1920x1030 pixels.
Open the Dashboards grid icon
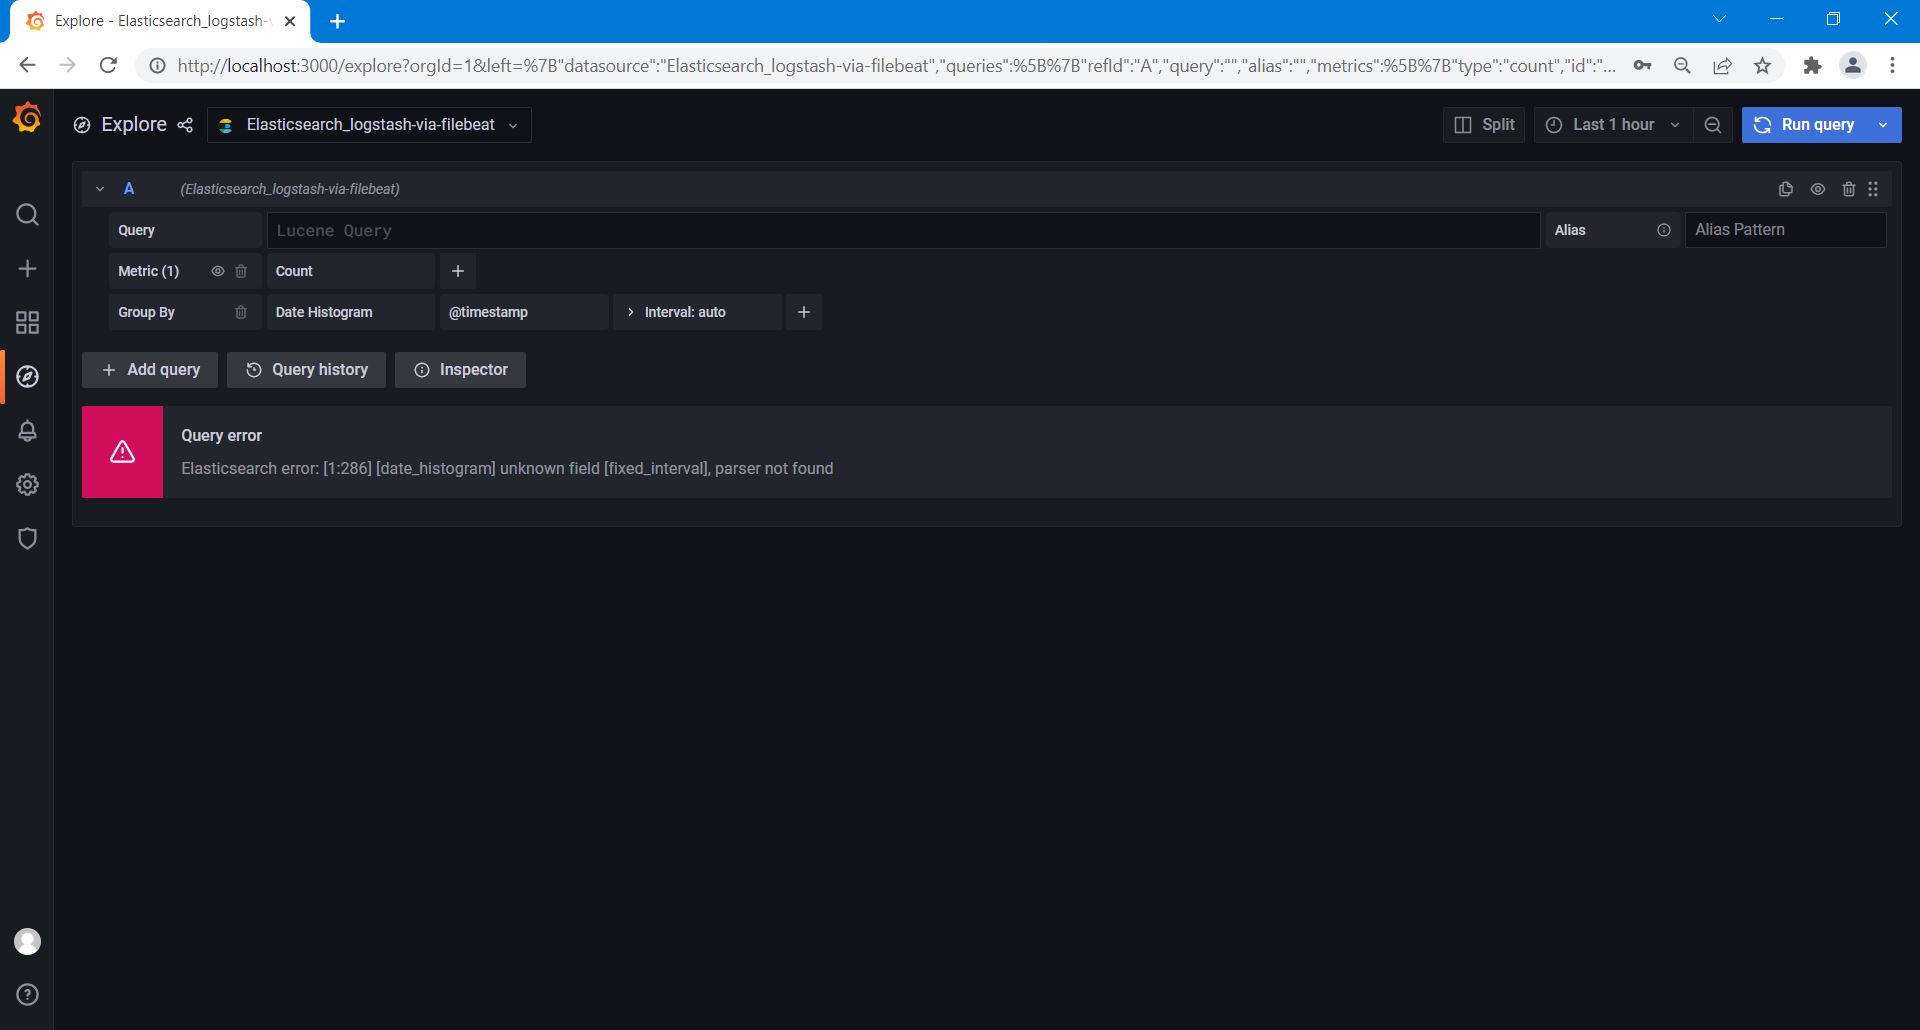tap(28, 322)
